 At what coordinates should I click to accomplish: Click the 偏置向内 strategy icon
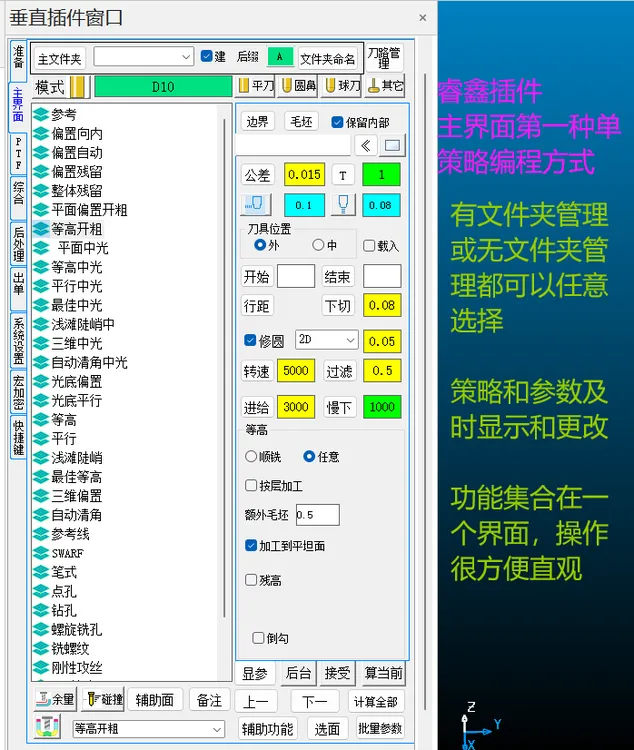[x=42, y=133]
